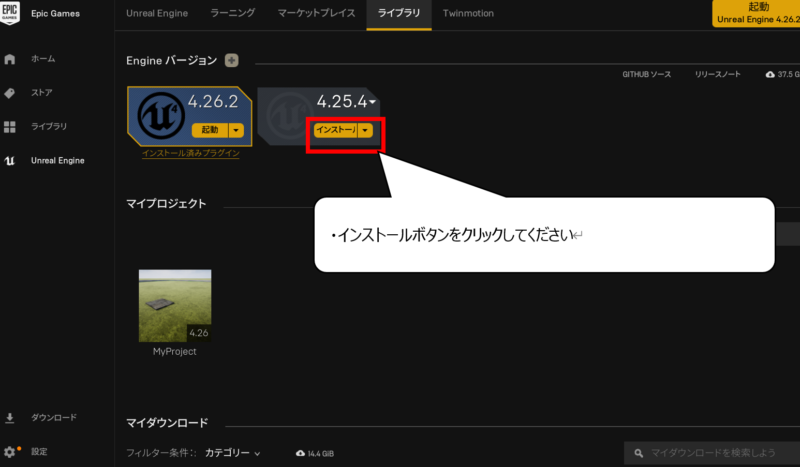Click the Epic Games logo icon
The image size is (800, 467).
tap(10, 12)
